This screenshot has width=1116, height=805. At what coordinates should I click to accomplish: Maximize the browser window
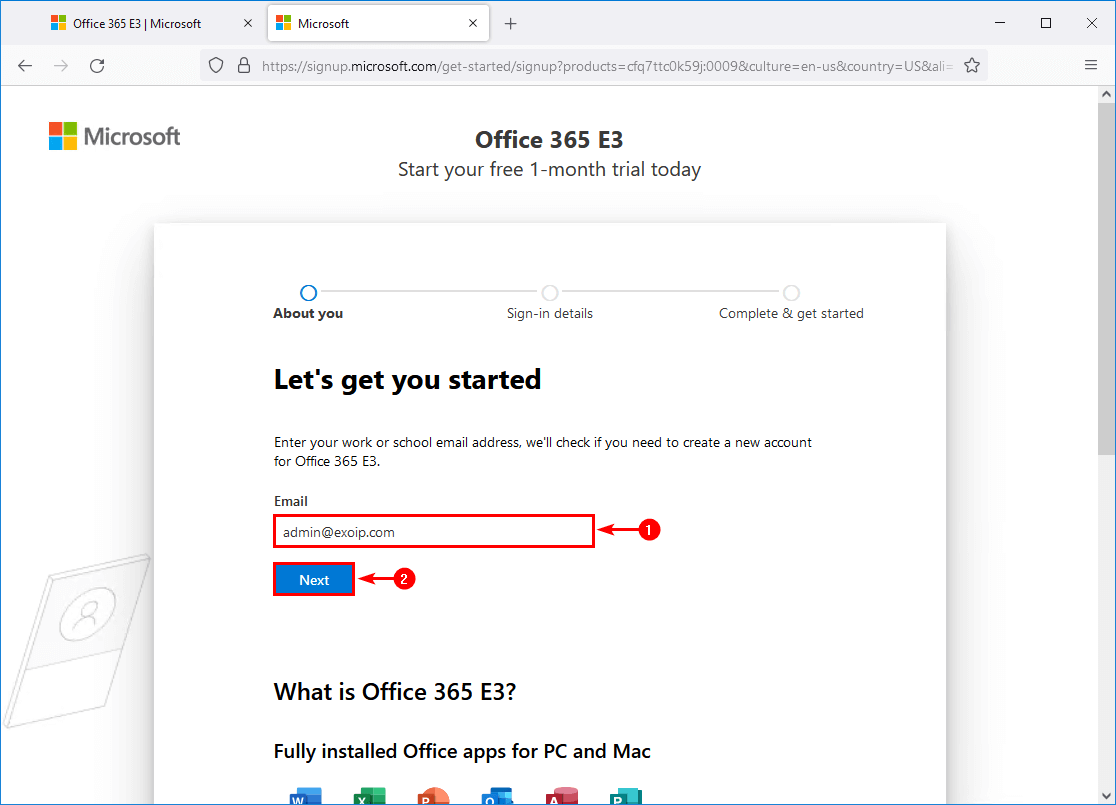tap(1046, 23)
